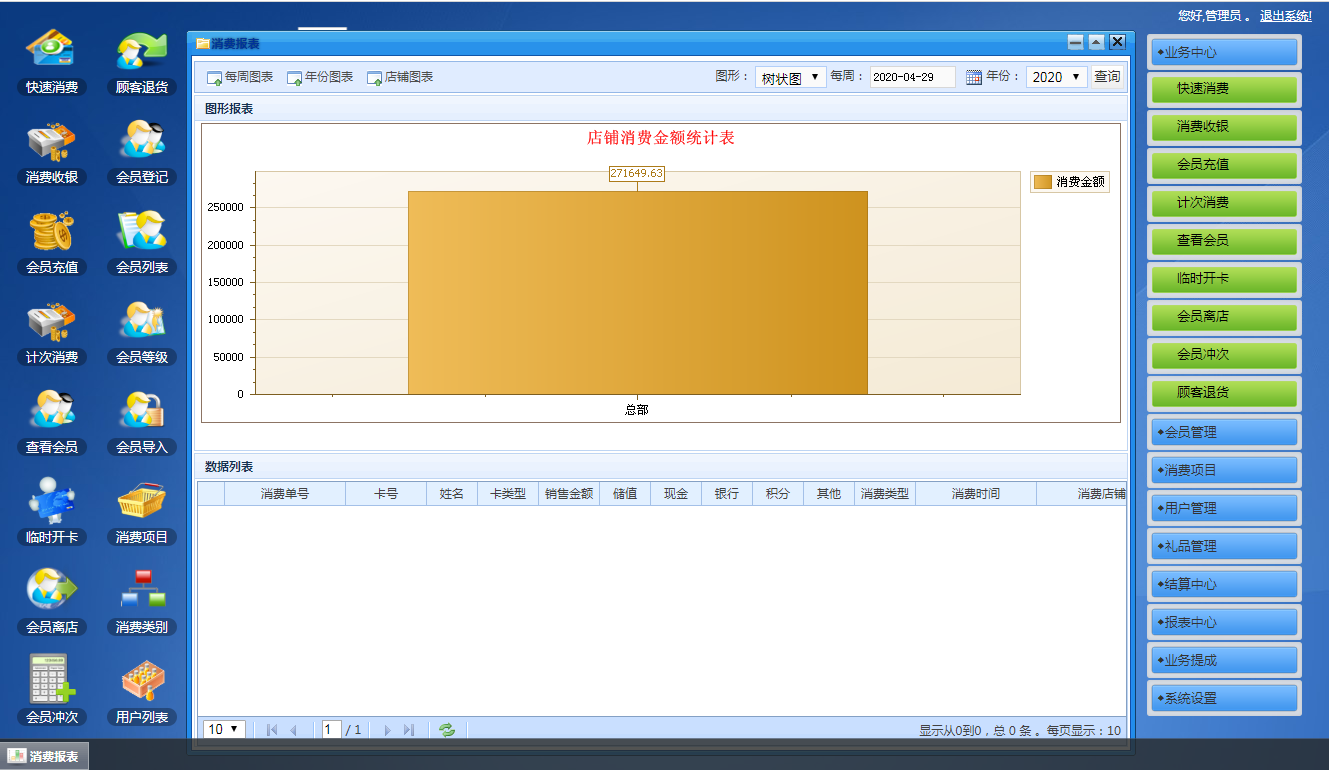Open the 临时开卡 desktop icon
This screenshot has width=1329, height=770.
coord(52,502)
